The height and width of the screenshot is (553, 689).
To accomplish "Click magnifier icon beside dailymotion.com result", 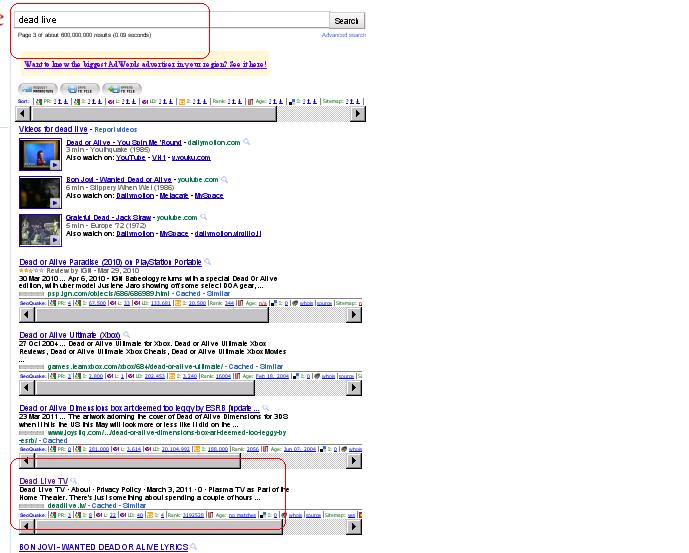I will coord(247,142).
